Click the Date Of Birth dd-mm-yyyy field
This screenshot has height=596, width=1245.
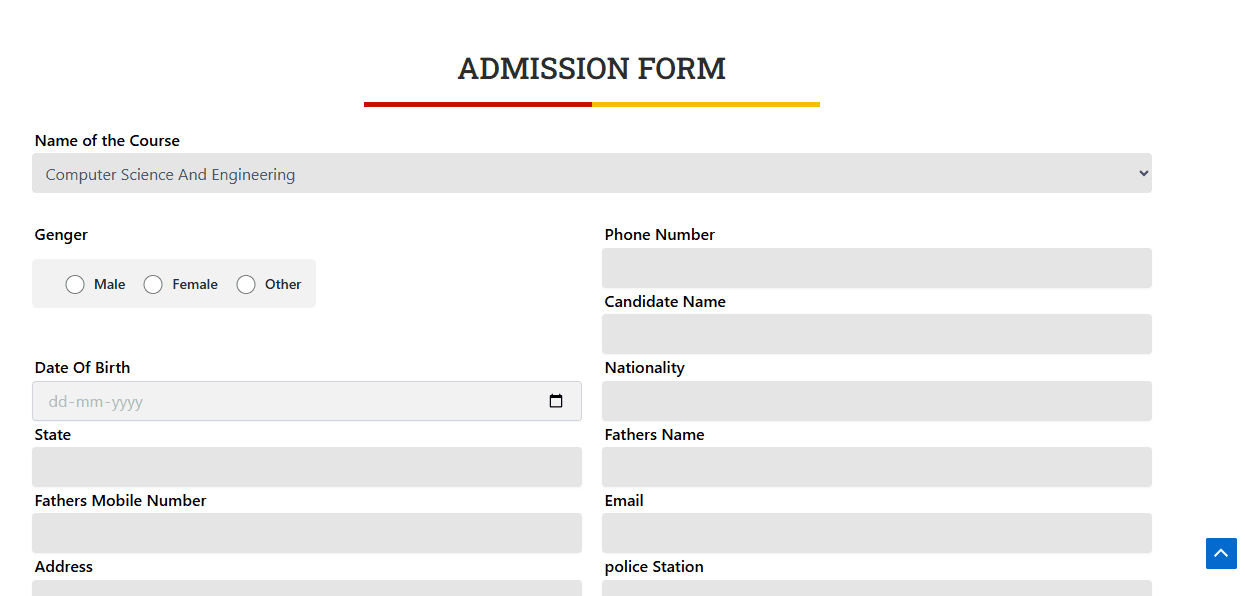(290, 402)
